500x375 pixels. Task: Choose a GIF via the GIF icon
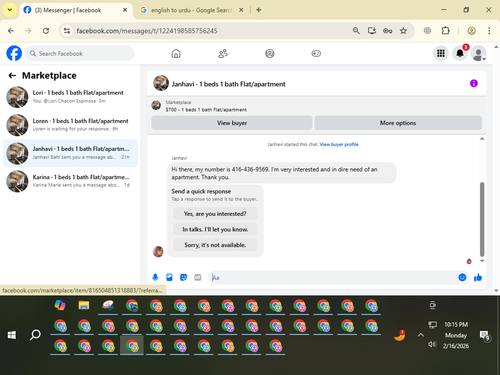click(198, 277)
